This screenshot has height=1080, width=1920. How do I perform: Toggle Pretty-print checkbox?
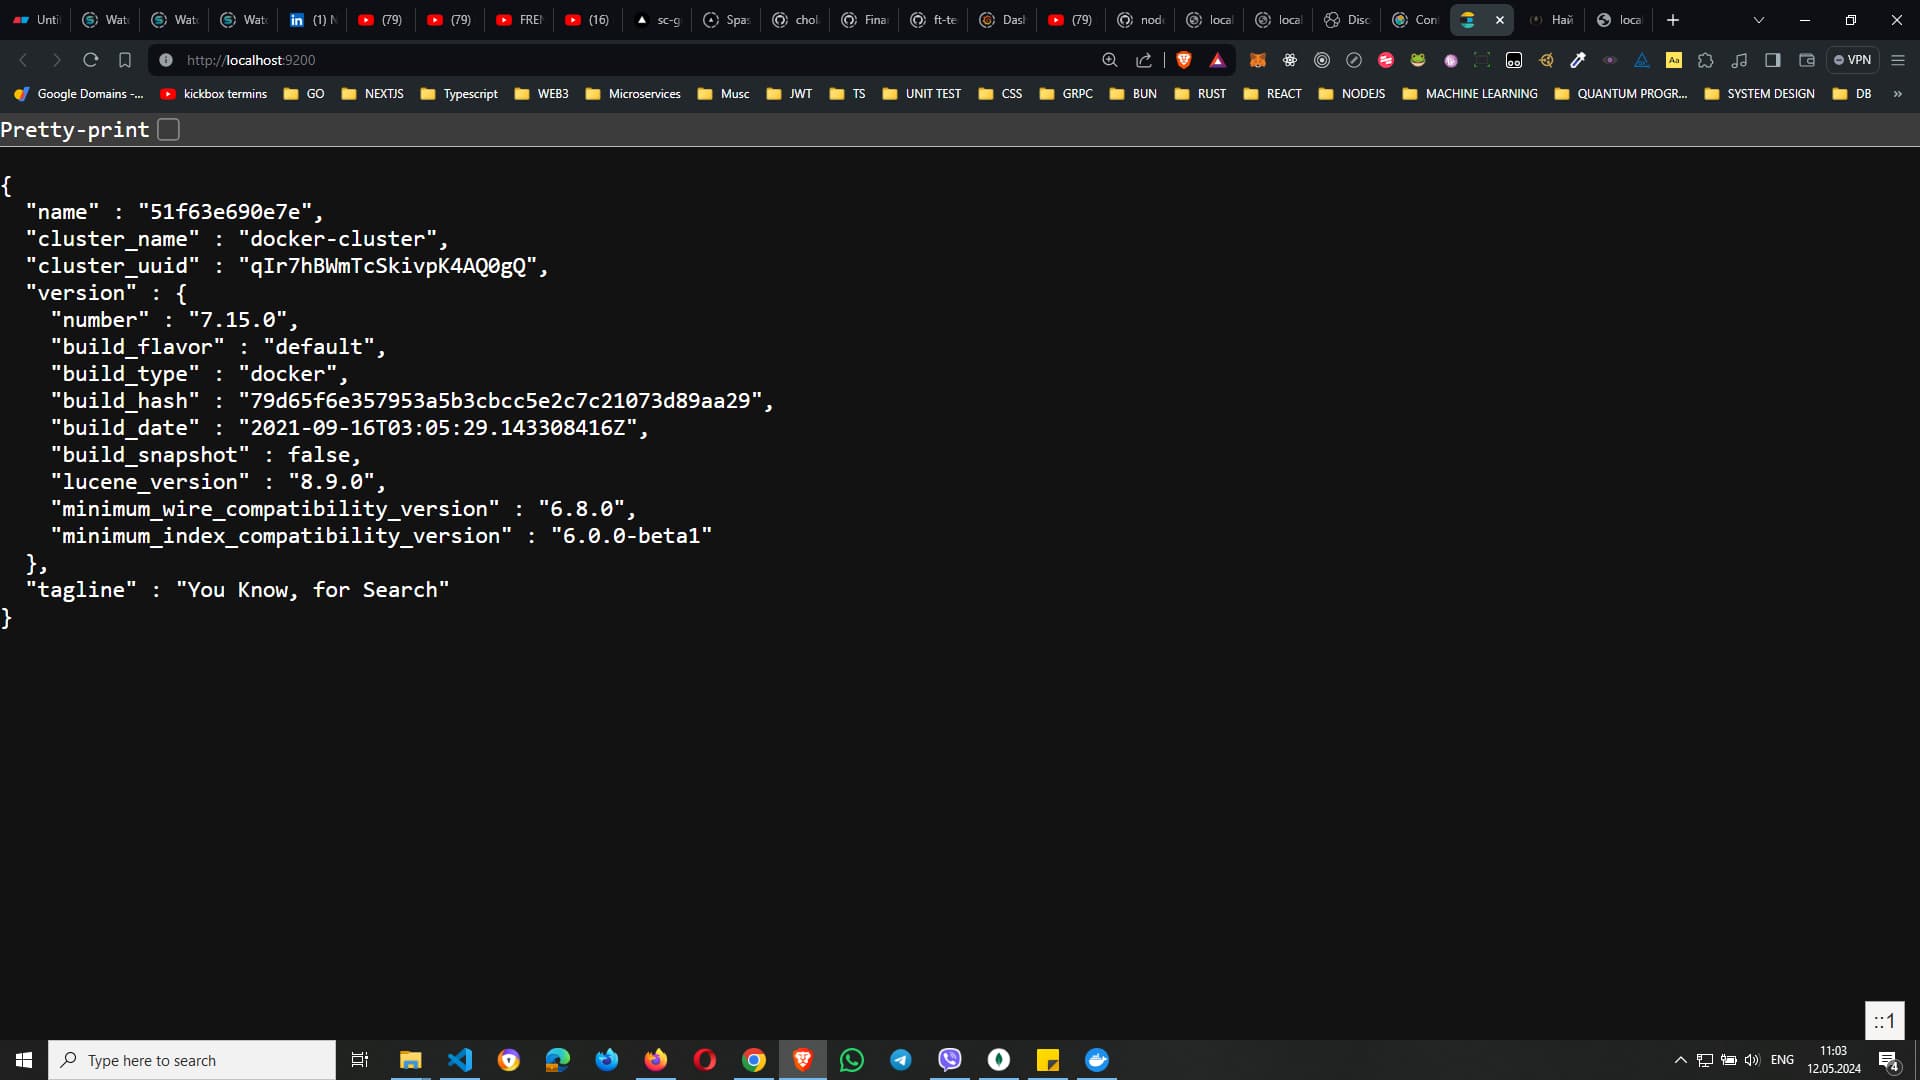[x=169, y=129]
